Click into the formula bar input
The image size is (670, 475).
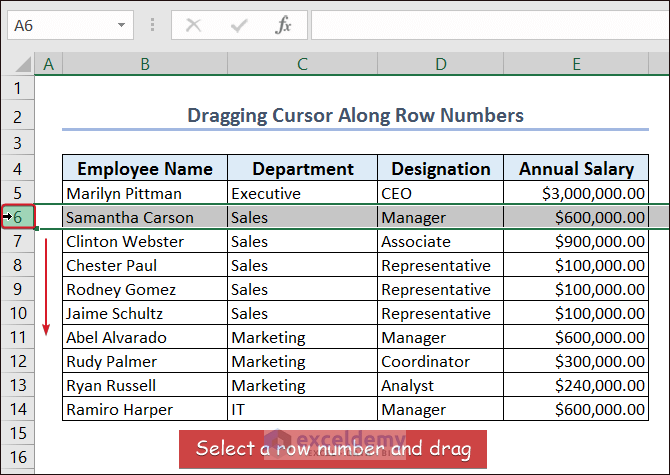(490, 25)
